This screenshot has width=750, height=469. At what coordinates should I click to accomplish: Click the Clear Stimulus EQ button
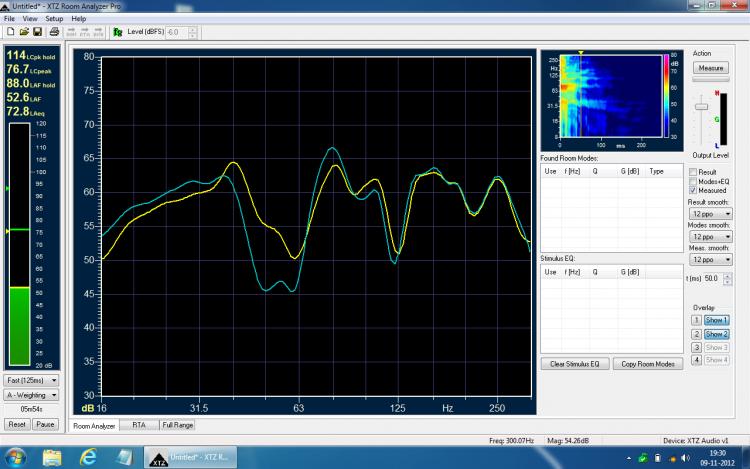[575, 364]
